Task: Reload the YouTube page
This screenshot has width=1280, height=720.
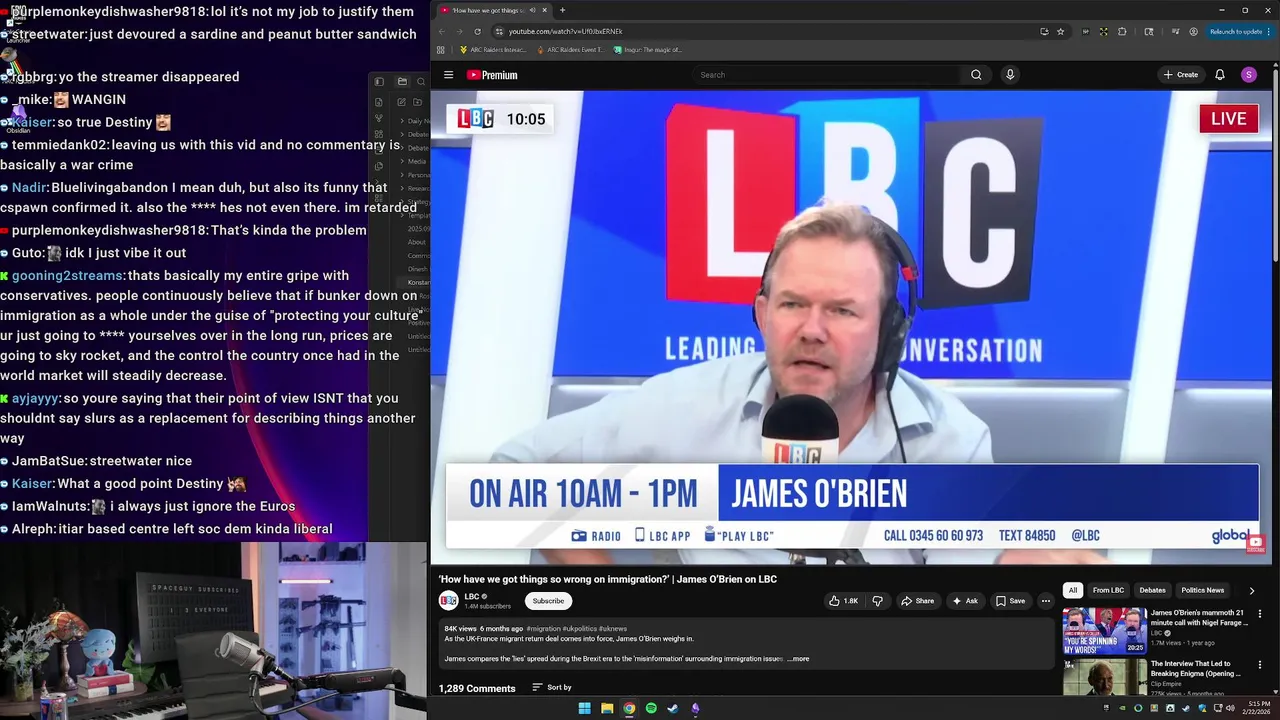Action: click(x=477, y=31)
